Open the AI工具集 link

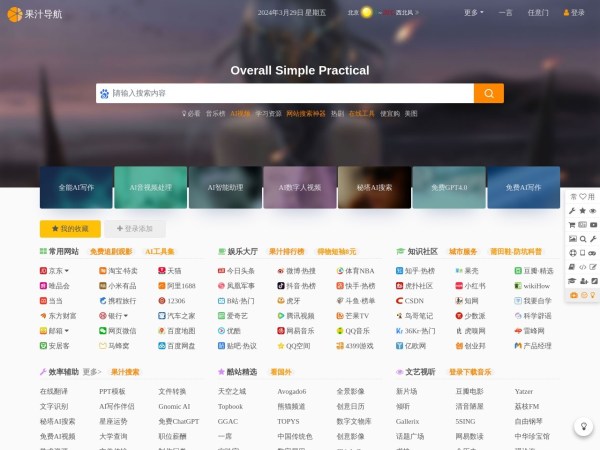click(x=160, y=251)
